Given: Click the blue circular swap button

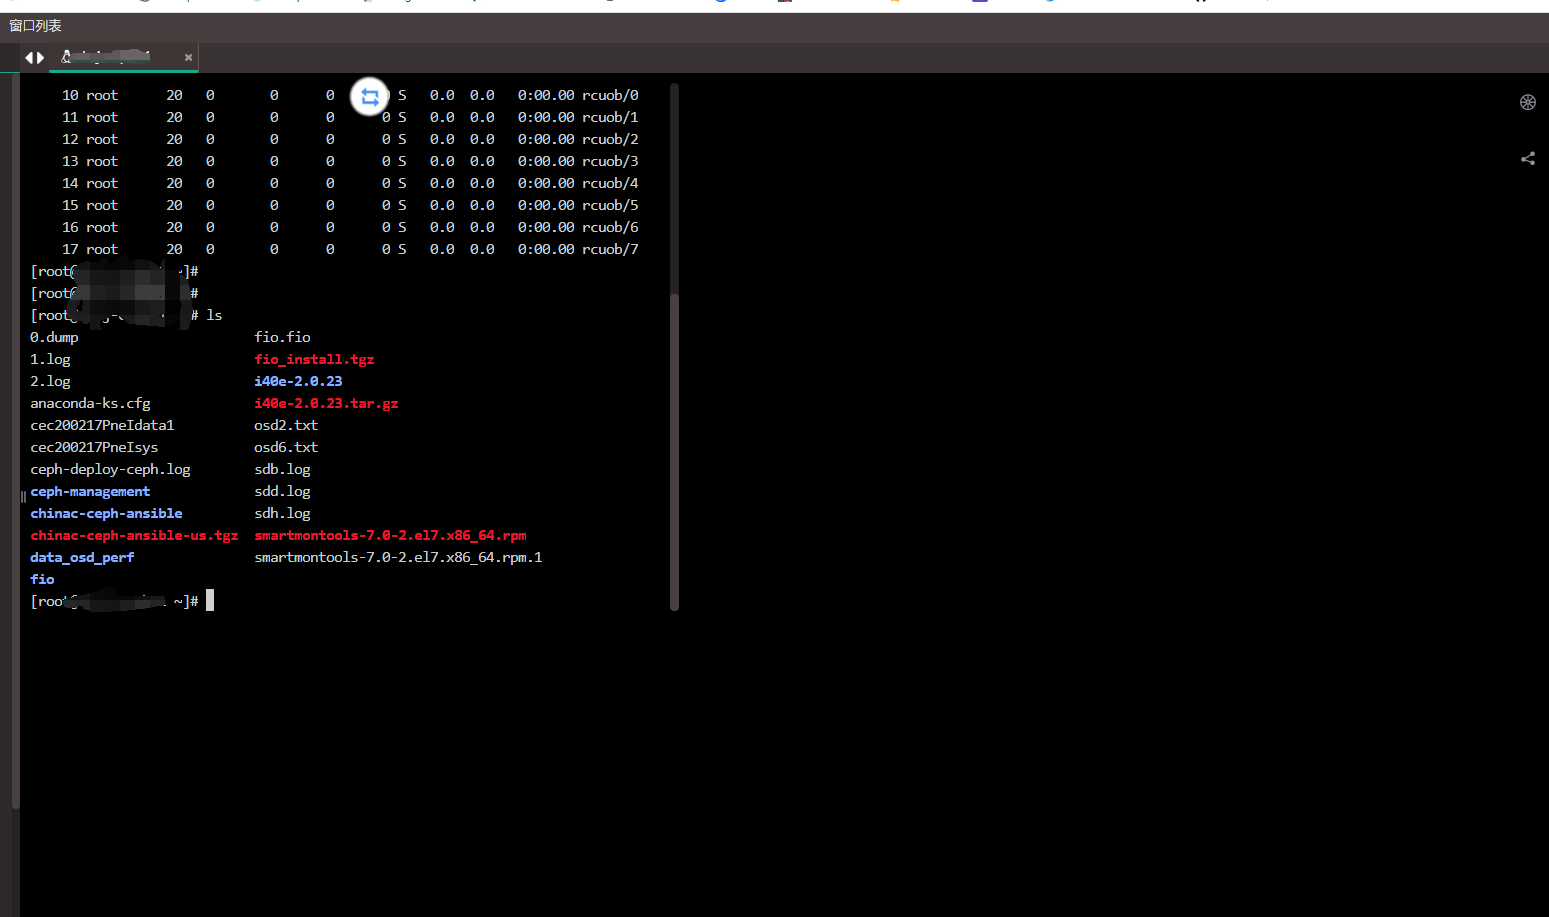Looking at the screenshot, I should pos(370,97).
